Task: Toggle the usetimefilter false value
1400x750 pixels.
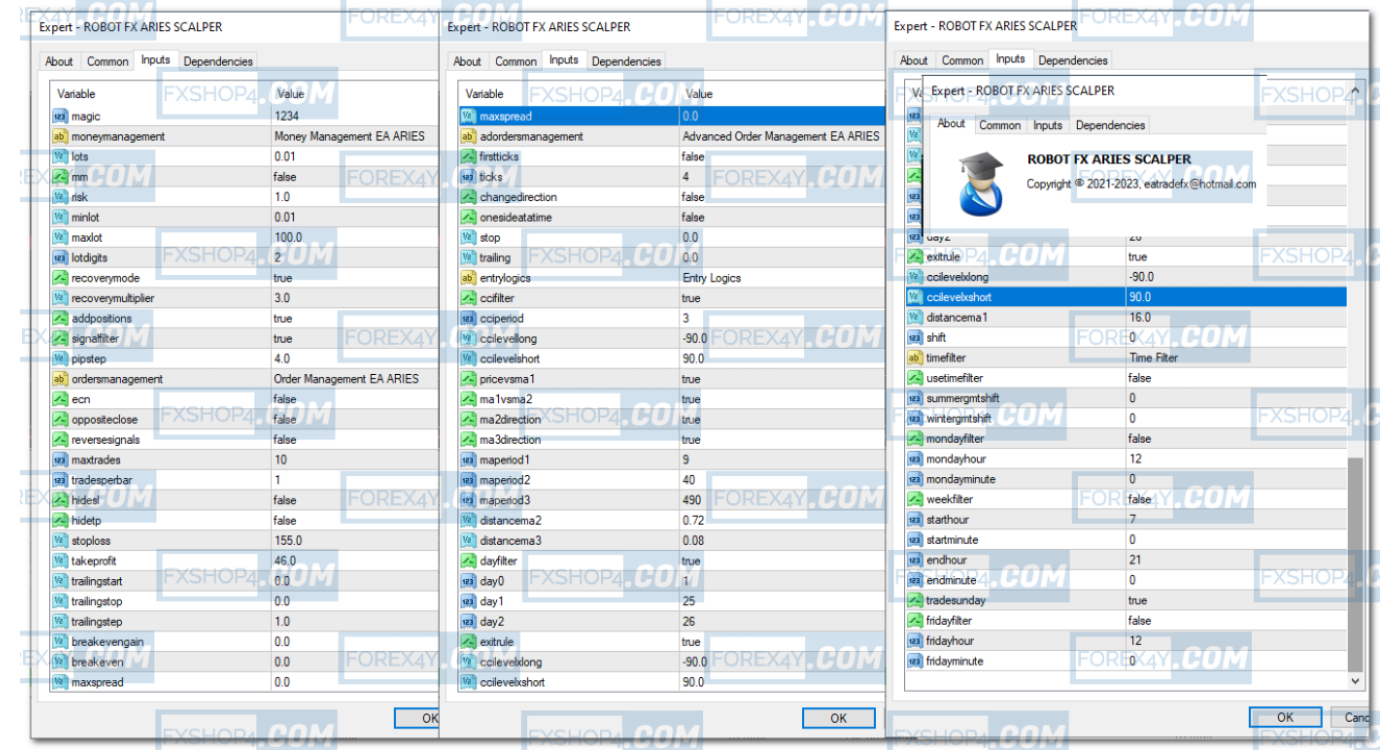Action: [1139, 378]
